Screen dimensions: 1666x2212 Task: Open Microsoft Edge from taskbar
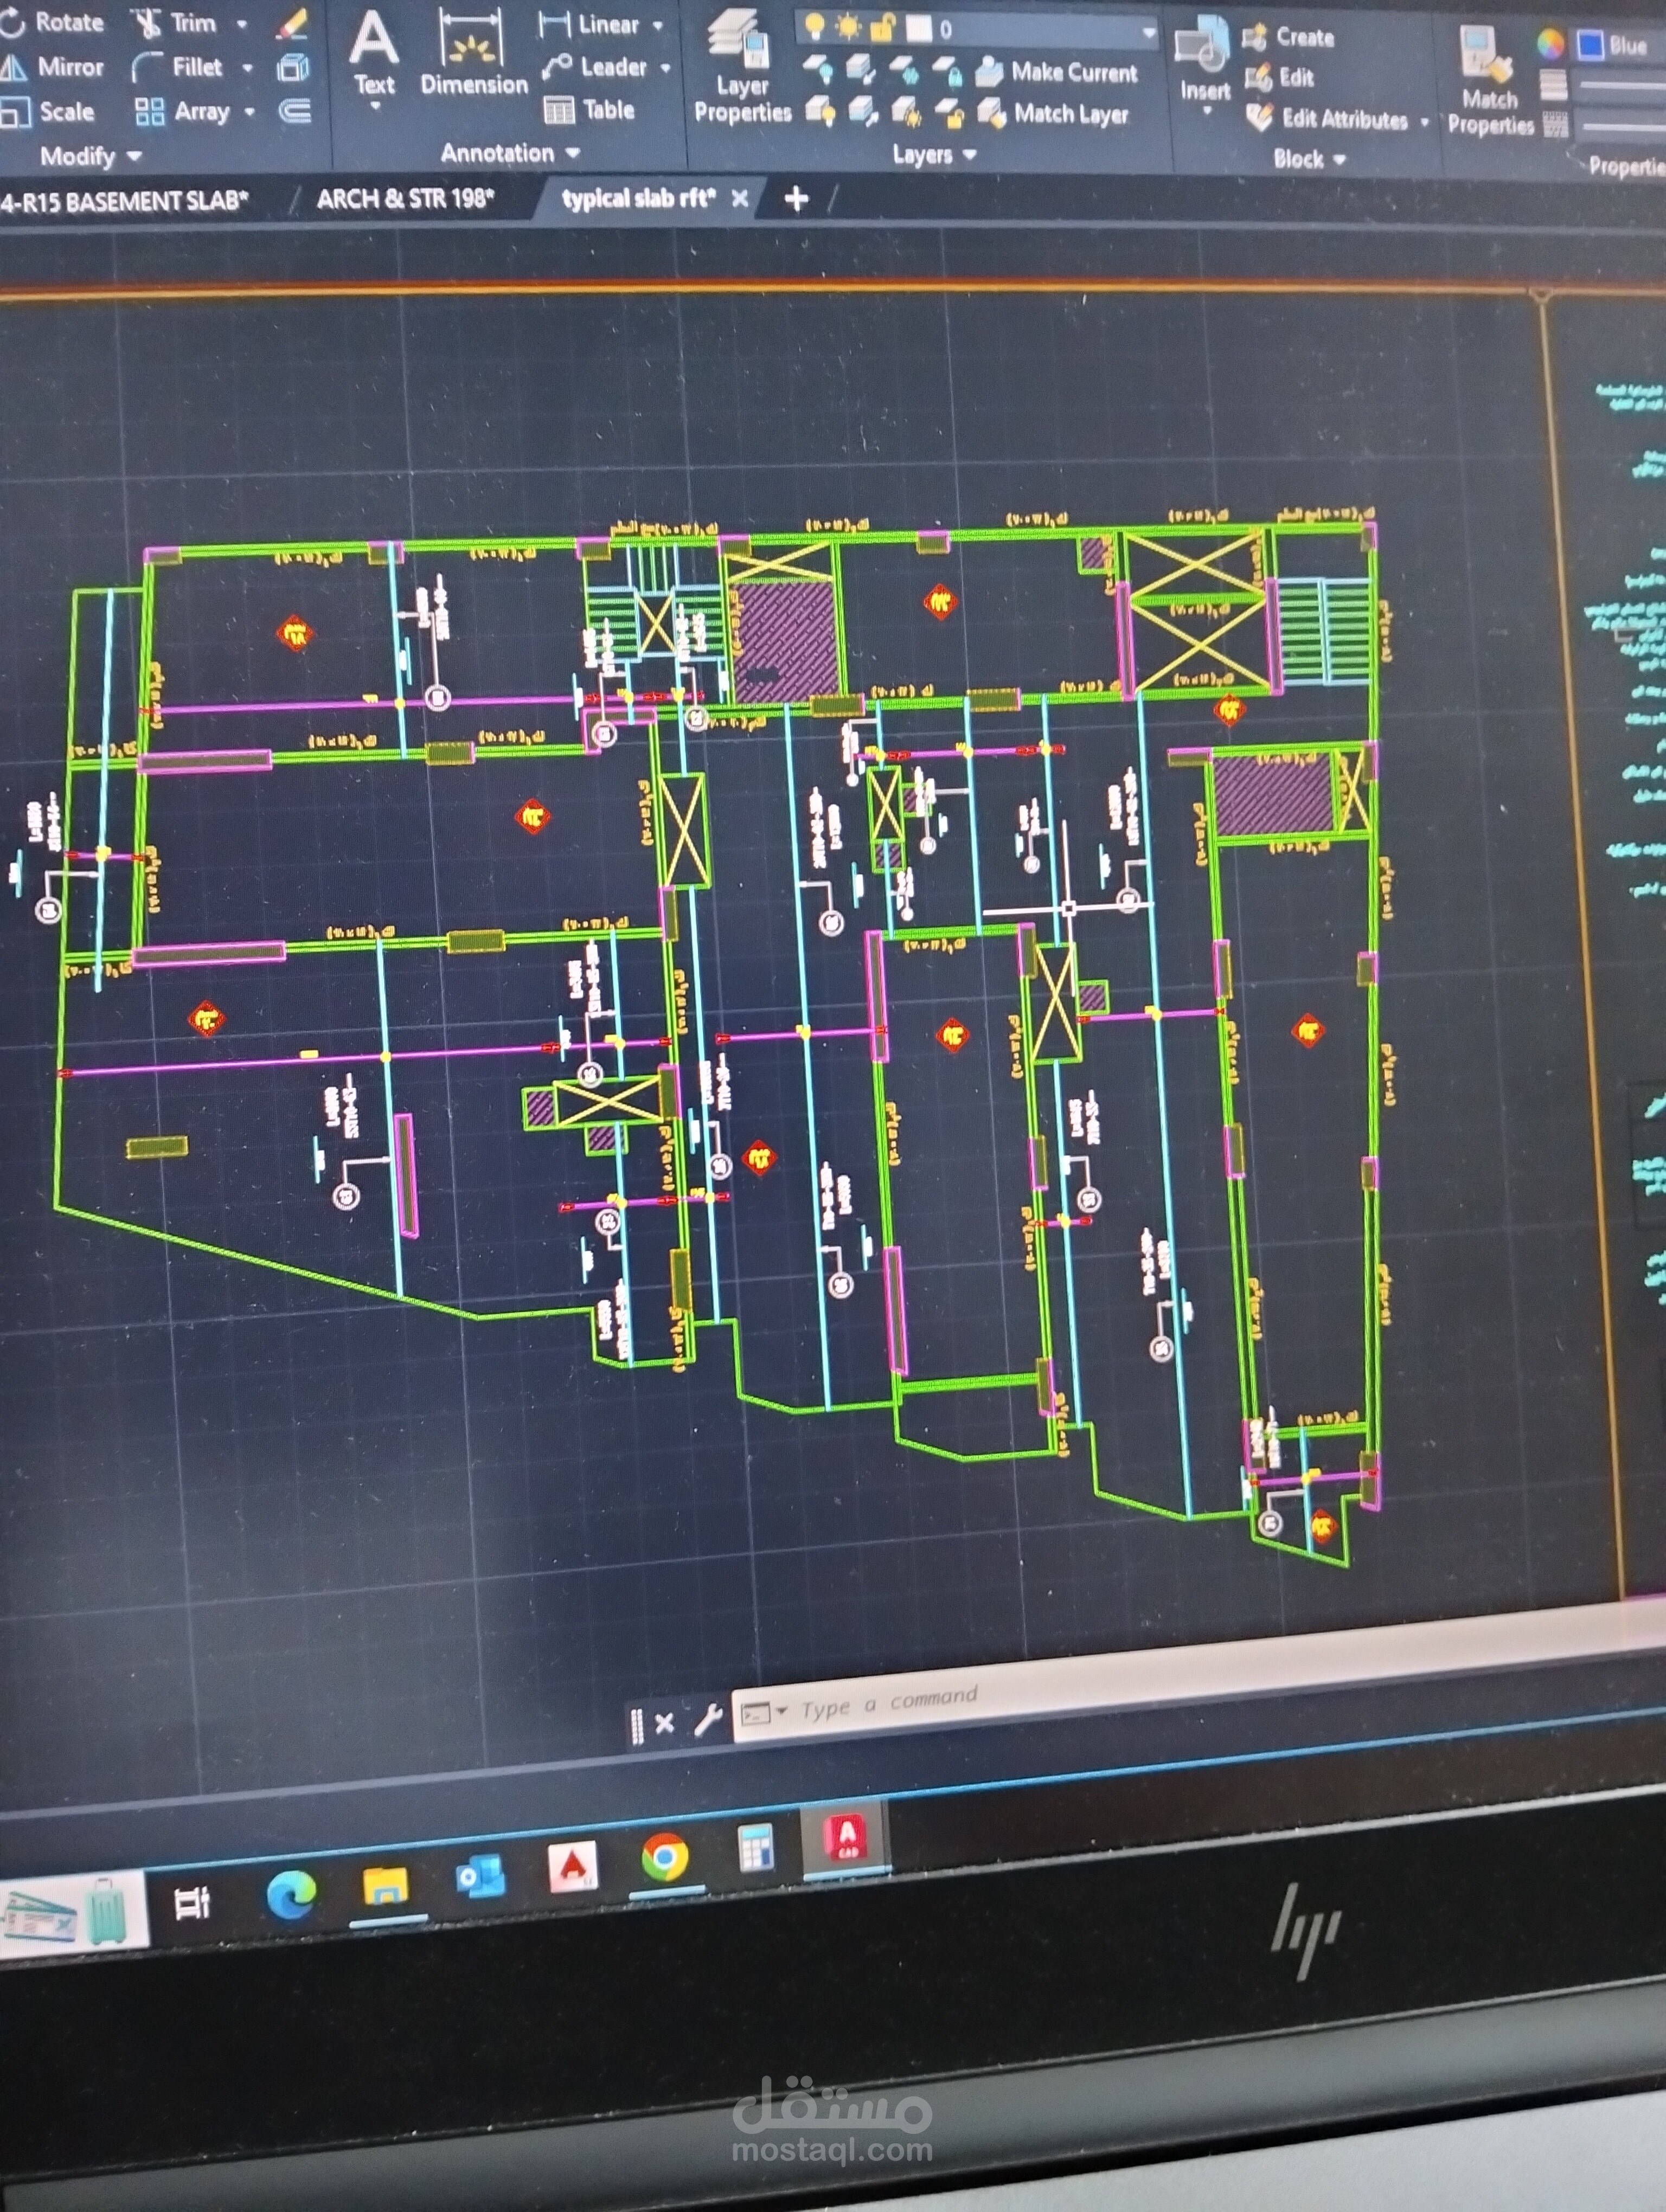tap(291, 1895)
